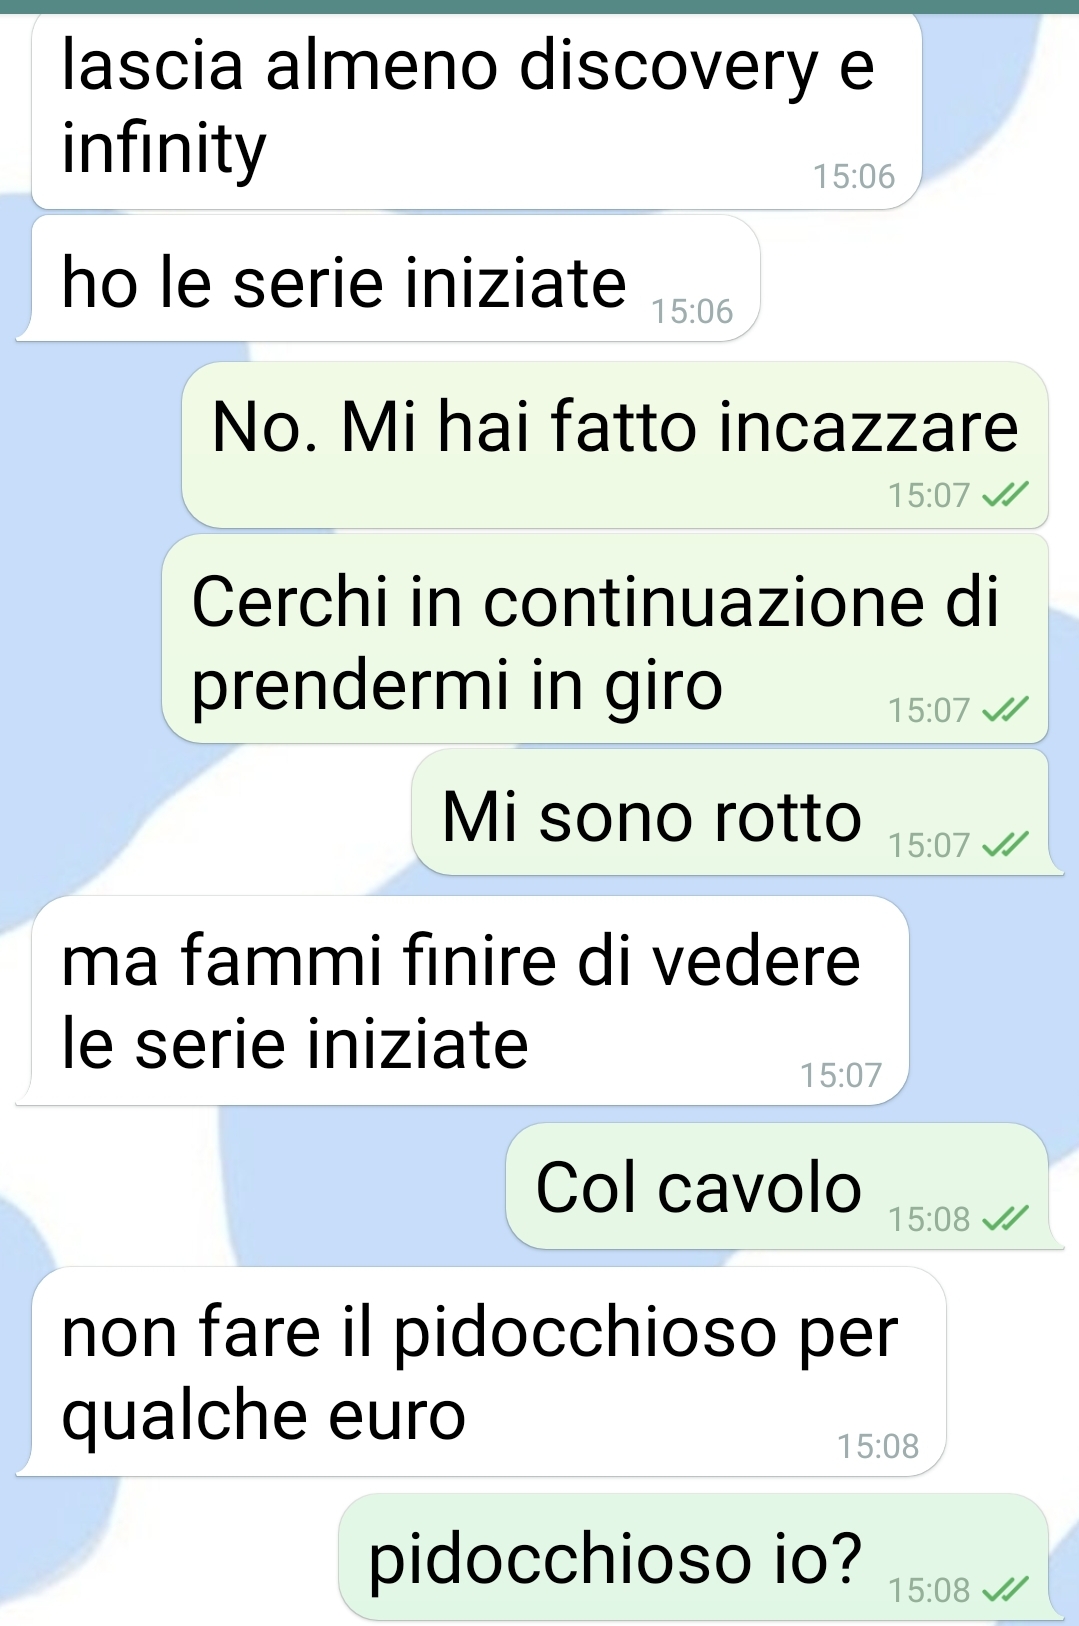Tap the double-check icon beside 'Mi sono rotto'
This screenshot has width=1079, height=1626.
[1005, 845]
